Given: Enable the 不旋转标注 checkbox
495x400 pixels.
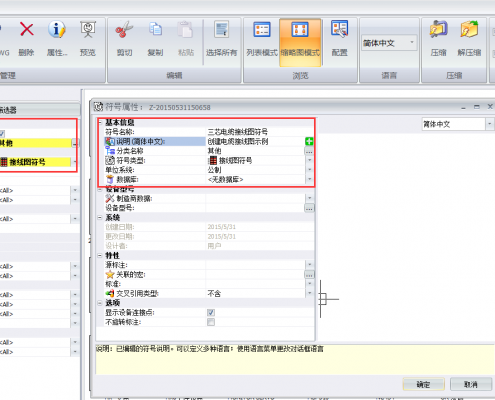Looking at the screenshot, I should click(211, 322).
